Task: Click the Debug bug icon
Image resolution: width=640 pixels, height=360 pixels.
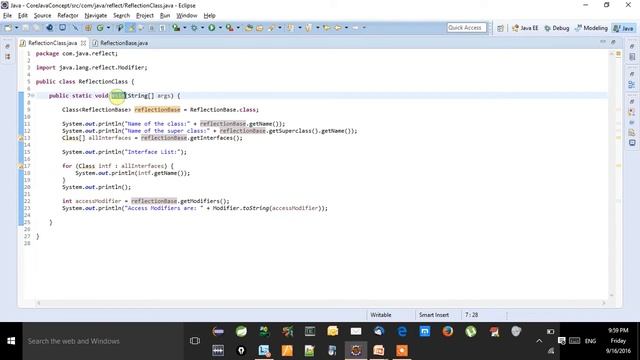Action: coord(194,28)
